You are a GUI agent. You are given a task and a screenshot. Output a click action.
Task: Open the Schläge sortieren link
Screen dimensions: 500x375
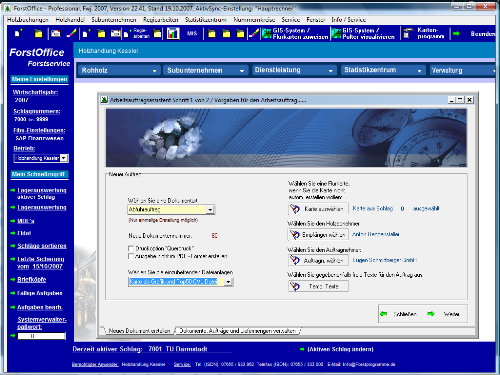(42, 246)
